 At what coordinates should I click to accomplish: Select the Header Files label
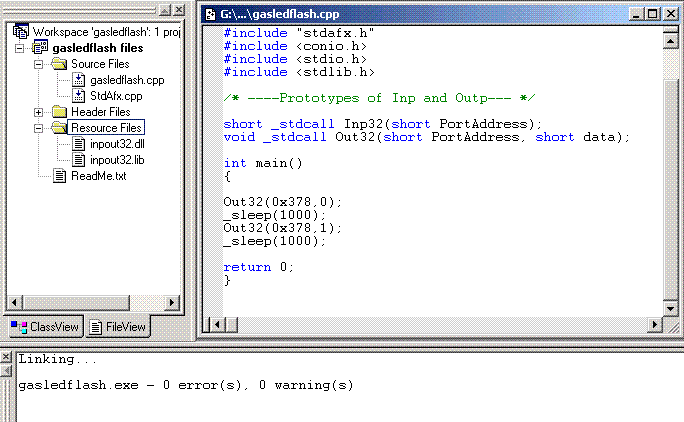click(x=101, y=112)
